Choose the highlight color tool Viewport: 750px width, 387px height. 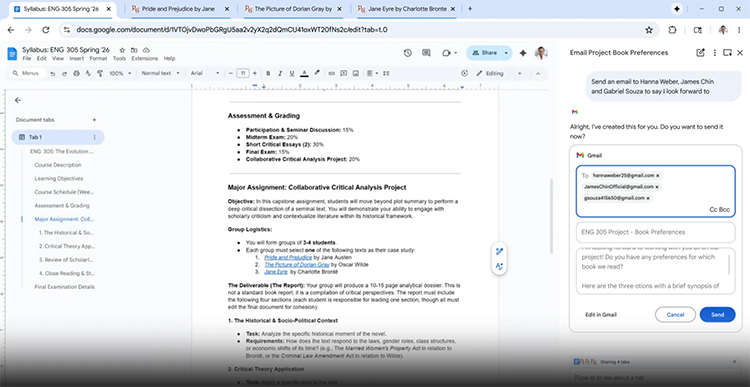[316, 73]
